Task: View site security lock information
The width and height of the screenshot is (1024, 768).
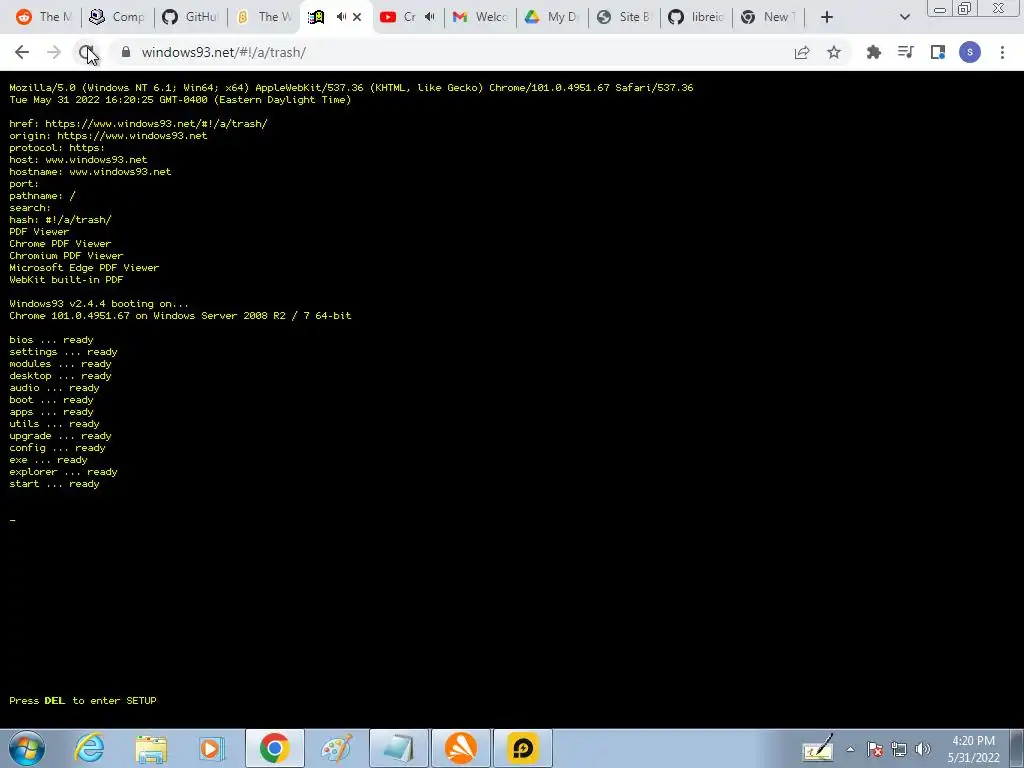Action: tap(126, 52)
